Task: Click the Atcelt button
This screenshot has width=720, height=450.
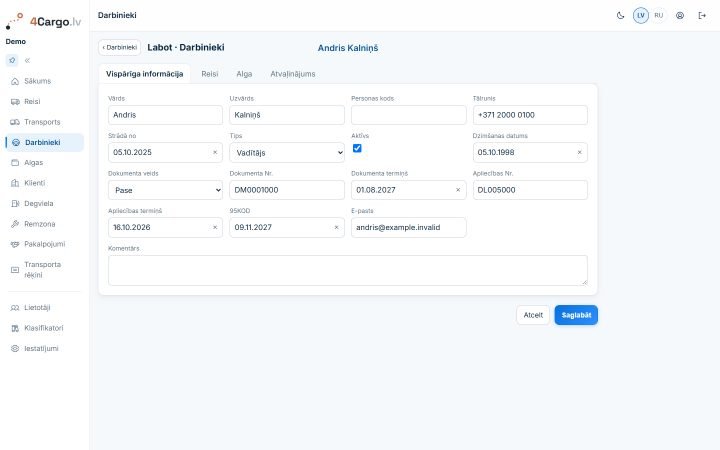Action: click(x=533, y=315)
